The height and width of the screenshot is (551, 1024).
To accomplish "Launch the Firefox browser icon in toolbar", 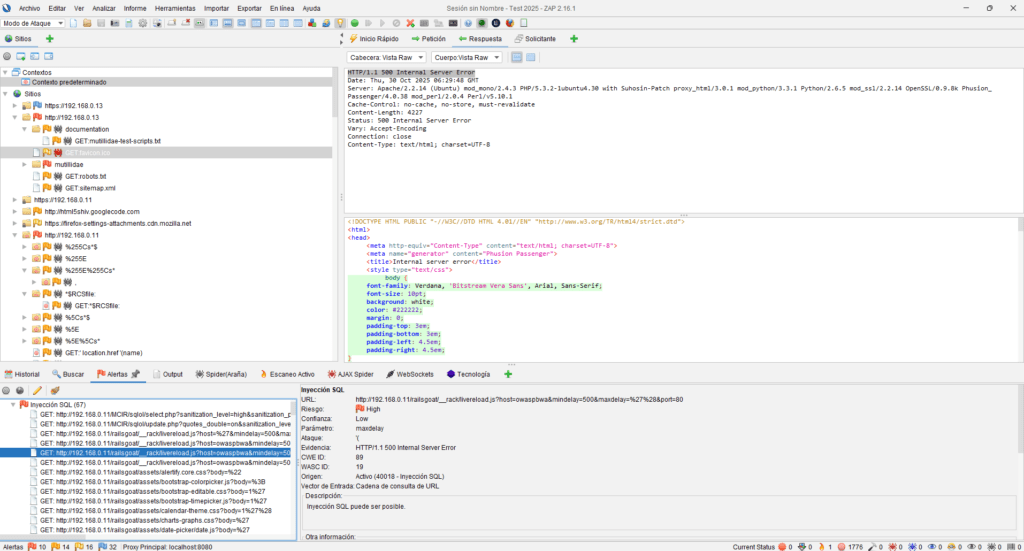I will tap(508, 23).
